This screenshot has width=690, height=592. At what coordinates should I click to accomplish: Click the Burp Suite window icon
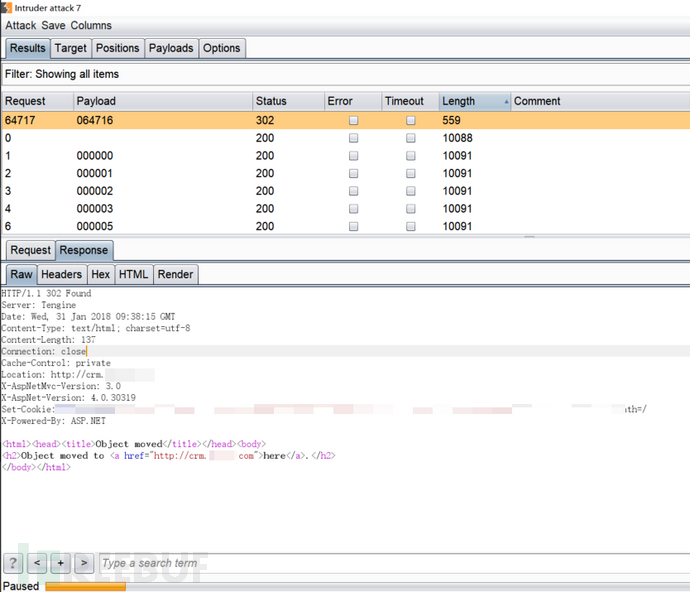tap(6, 7)
